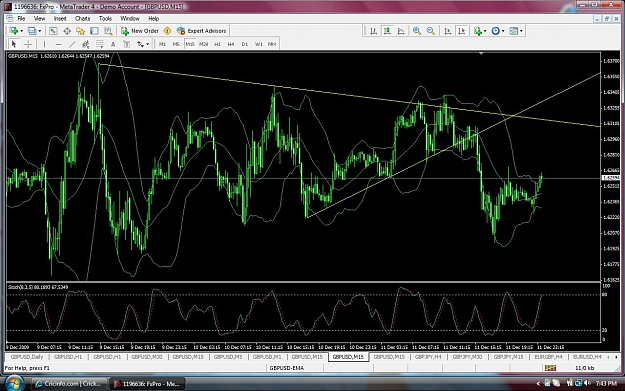Open the Navigator favorites icon

pos(81,31)
